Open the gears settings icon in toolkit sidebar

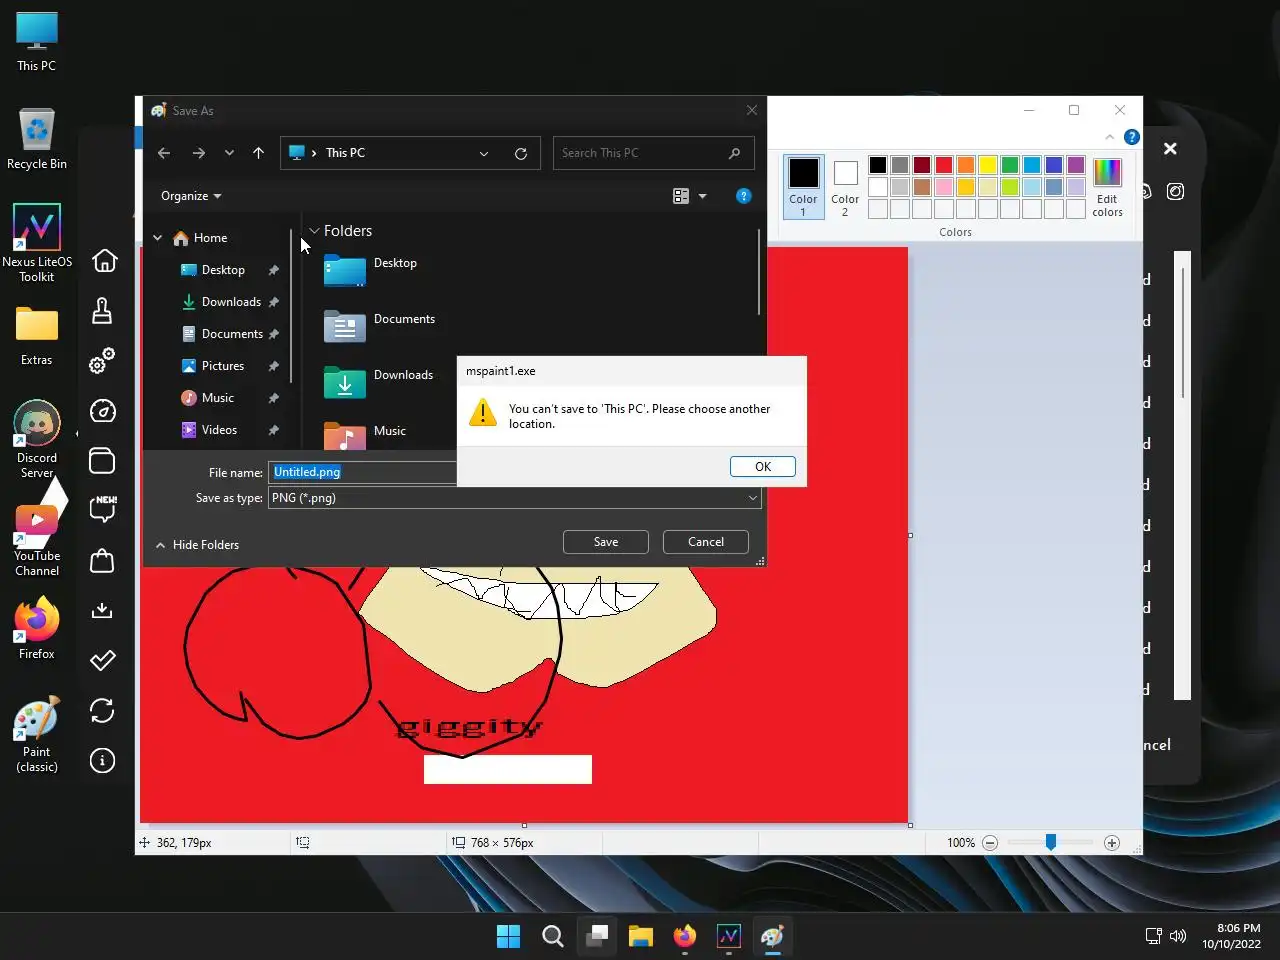[102, 361]
